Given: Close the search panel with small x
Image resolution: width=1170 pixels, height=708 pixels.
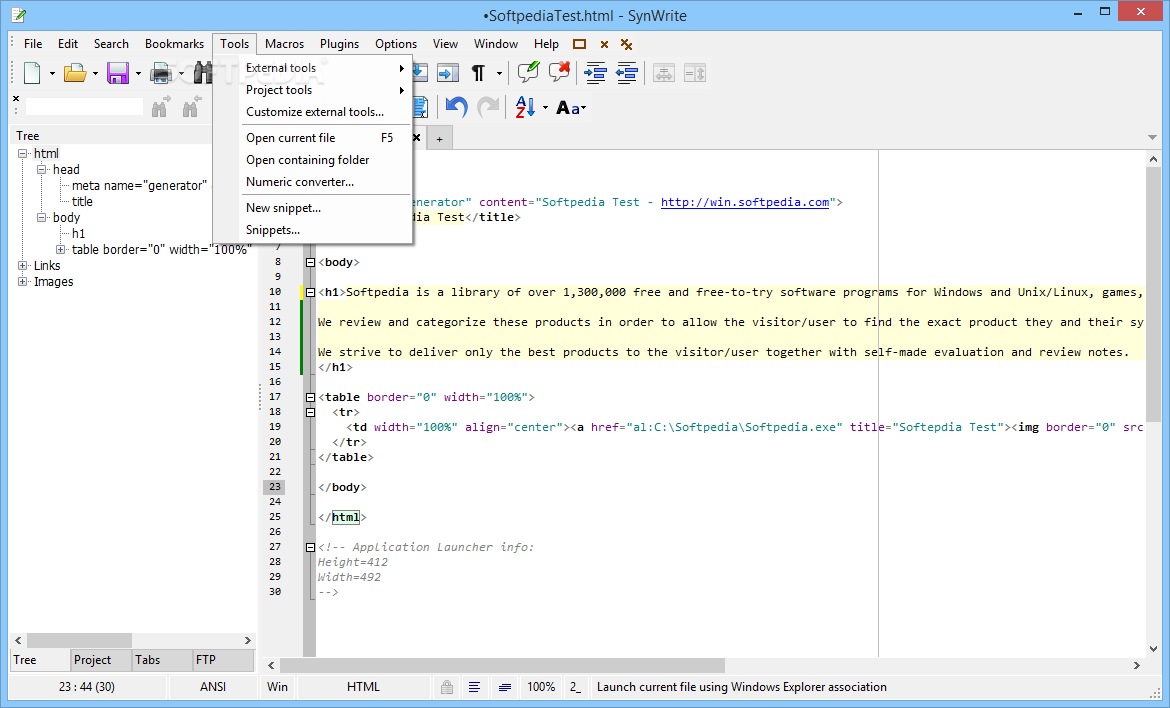Looking at the screenshot, I should [16, 98].
